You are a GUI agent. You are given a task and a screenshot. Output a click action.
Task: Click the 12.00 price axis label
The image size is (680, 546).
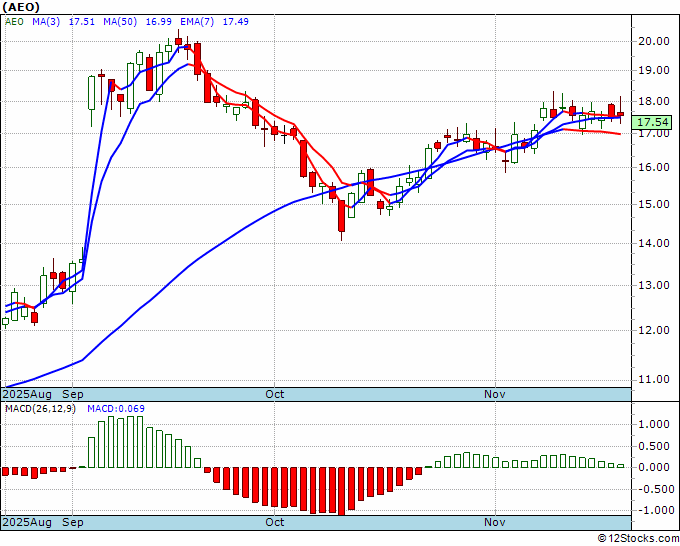654,330
